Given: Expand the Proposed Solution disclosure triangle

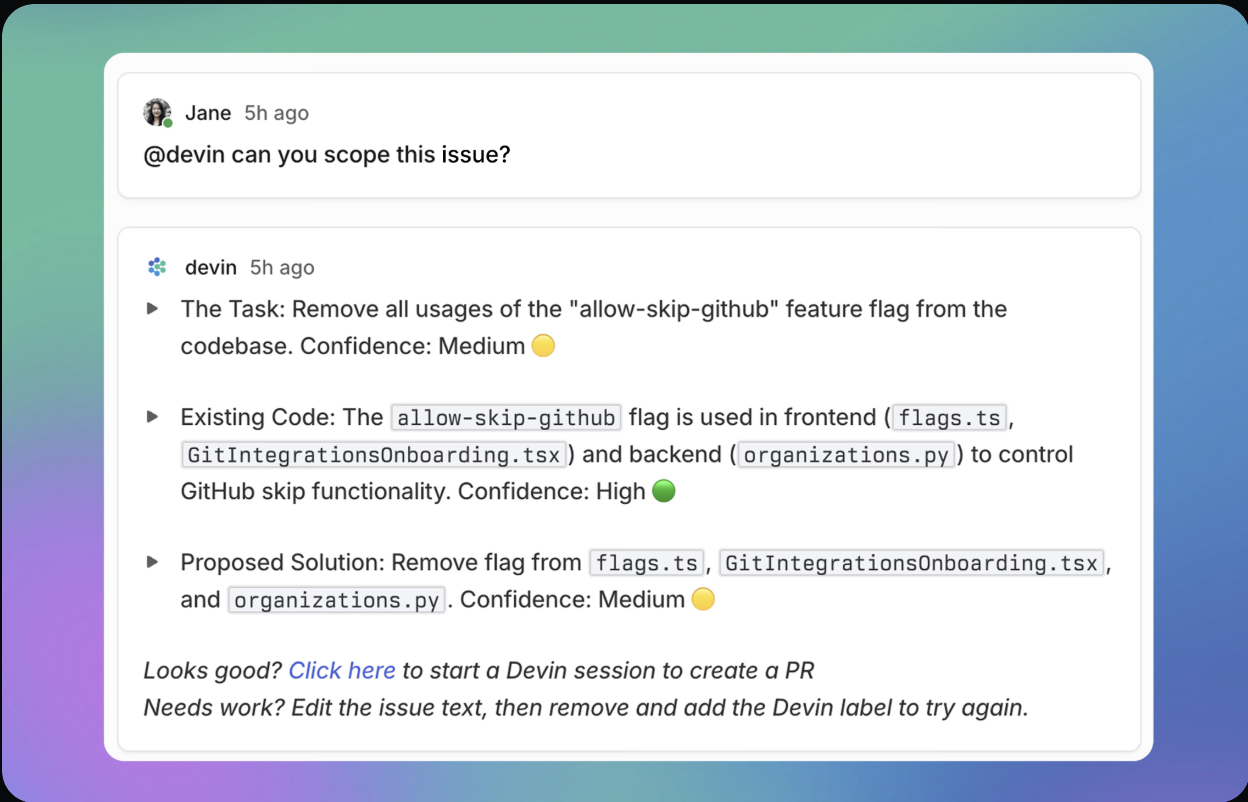Looking at the screenshot, I should click(153, 562).
